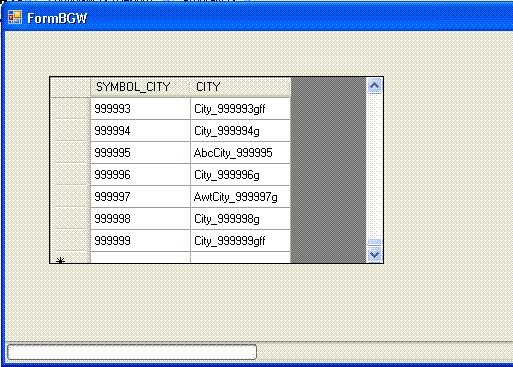The width and height of the screenshot is (513, 367).
Task: Select cell City_999996g
Action: pos(240,175)
